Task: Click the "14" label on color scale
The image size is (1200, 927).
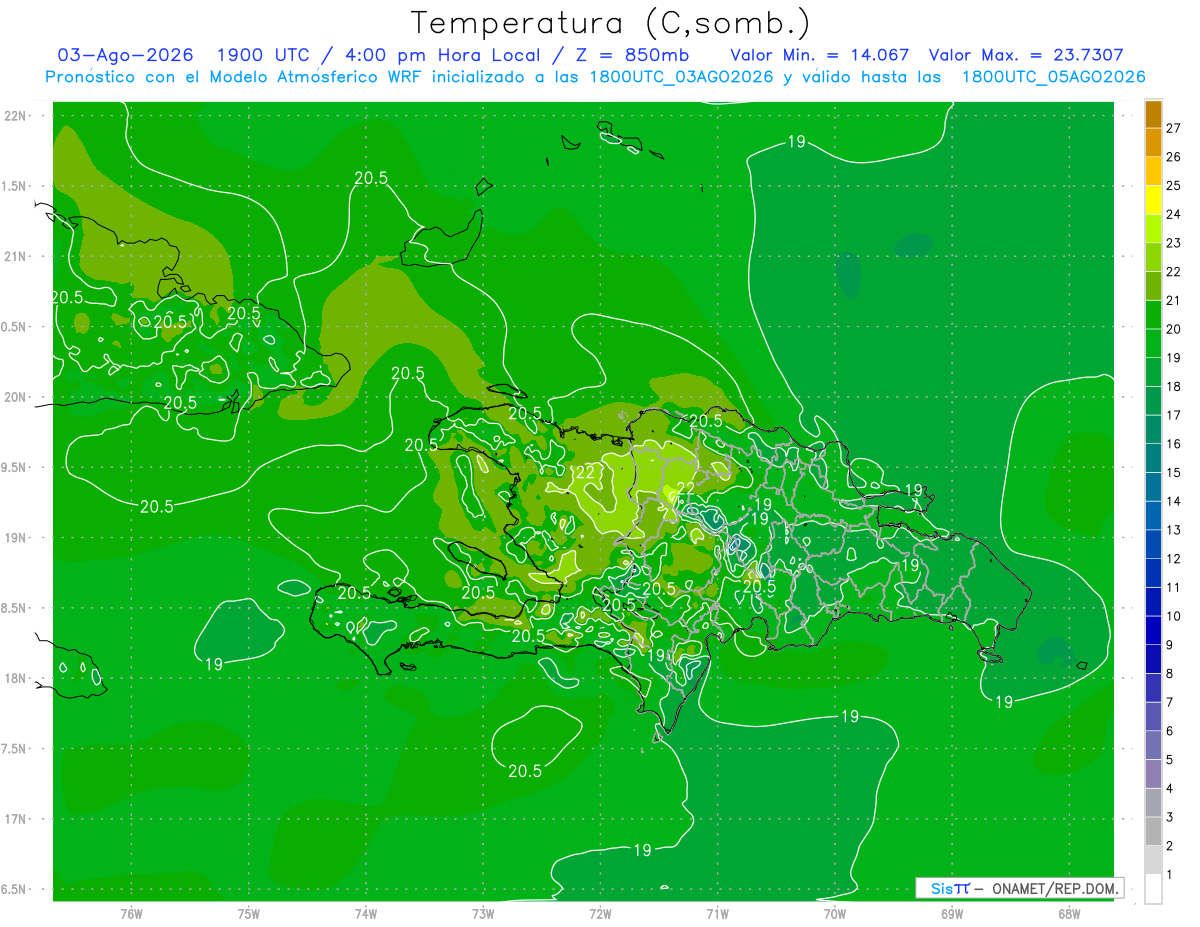Action: (1174, 501)
